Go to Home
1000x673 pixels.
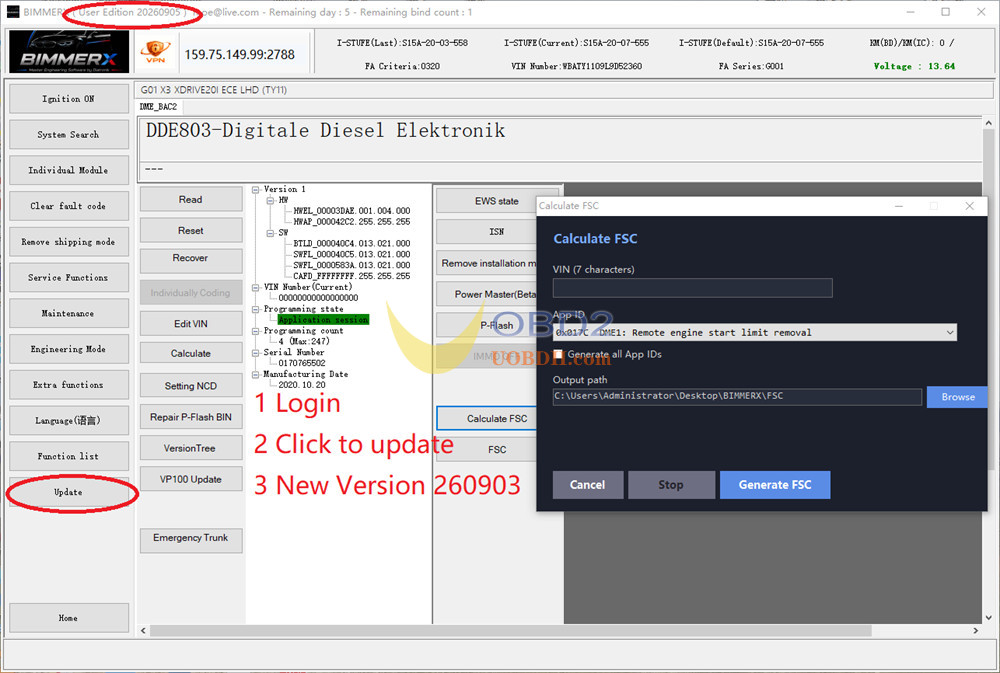(x=69, y=618)
